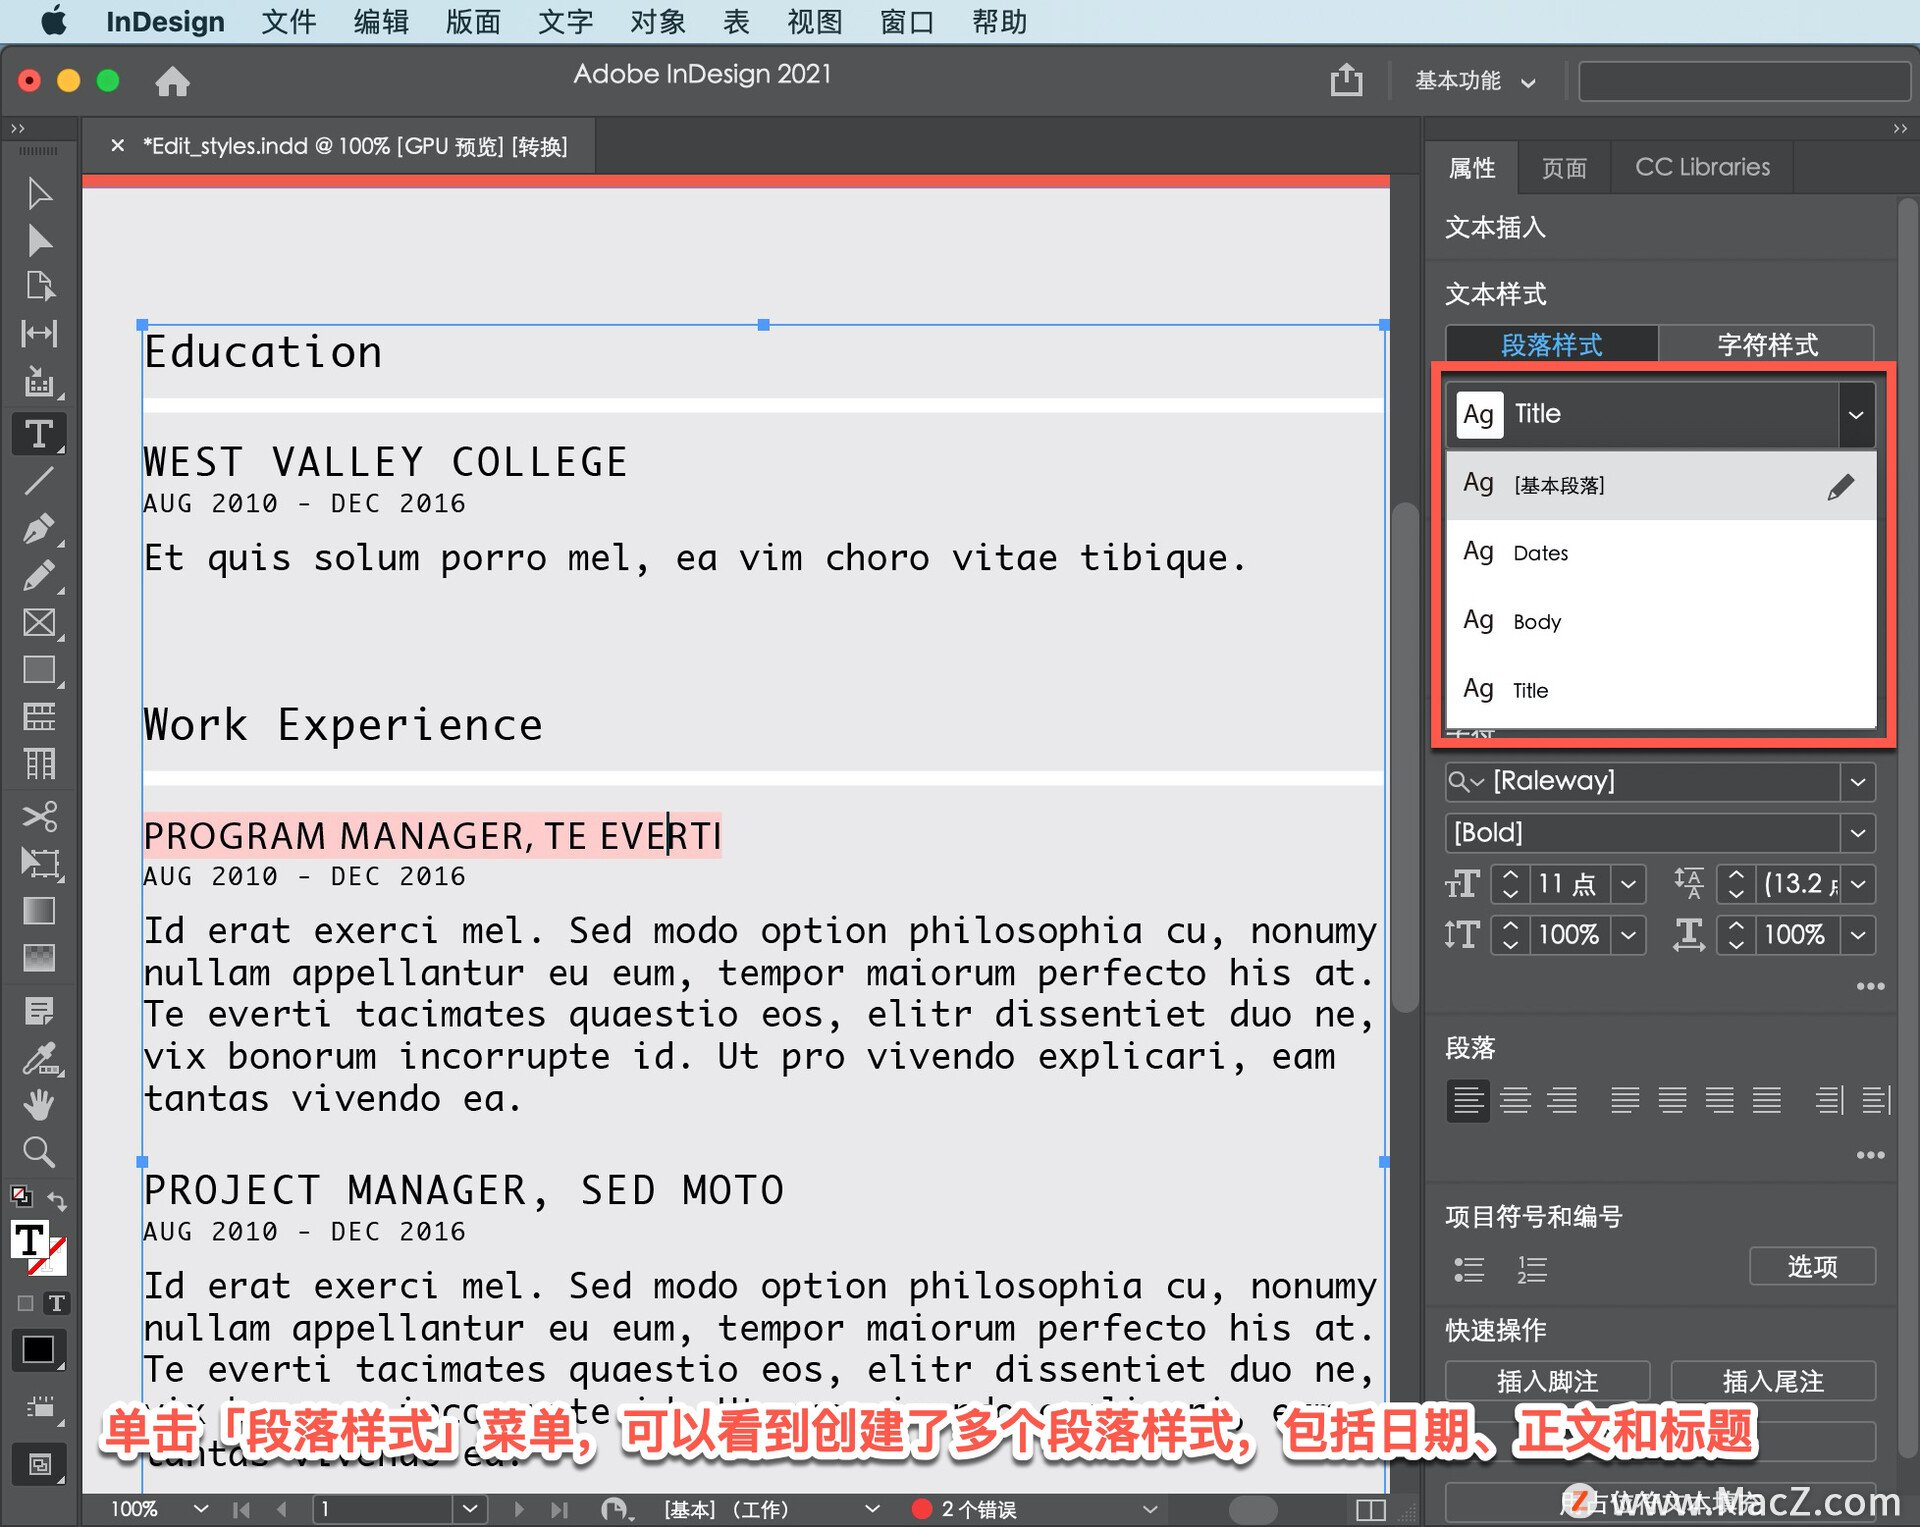Open the Bold font style dropdown
1920x1527 pixels.
coord(1857,833)
